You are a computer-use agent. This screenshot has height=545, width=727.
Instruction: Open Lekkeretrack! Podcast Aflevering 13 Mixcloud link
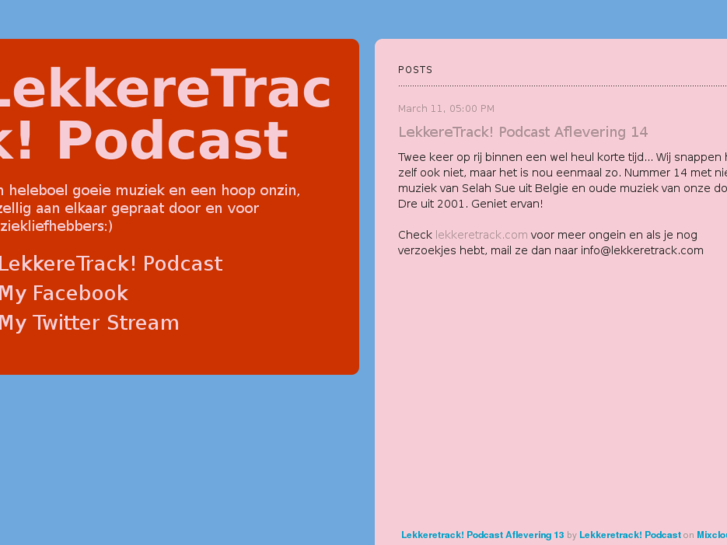[482, 535]
